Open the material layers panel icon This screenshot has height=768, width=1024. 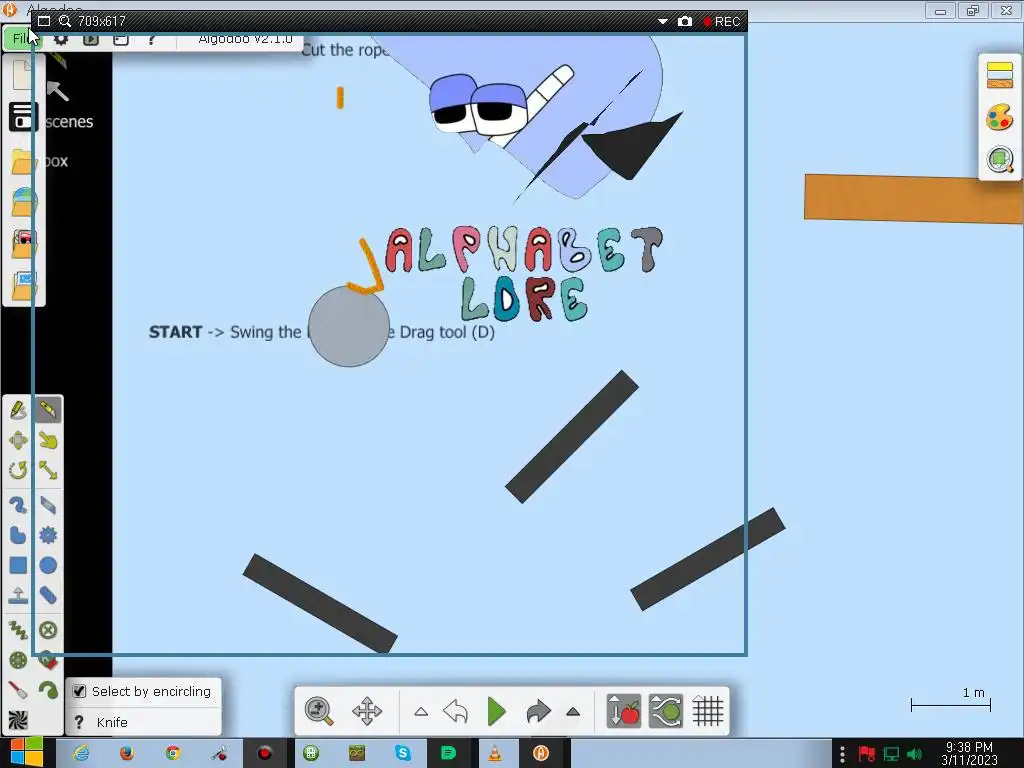point(999,75)
